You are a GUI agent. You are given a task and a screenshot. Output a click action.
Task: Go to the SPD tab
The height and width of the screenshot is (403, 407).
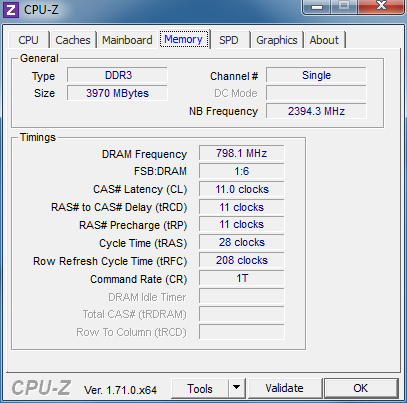pos(229,40)
